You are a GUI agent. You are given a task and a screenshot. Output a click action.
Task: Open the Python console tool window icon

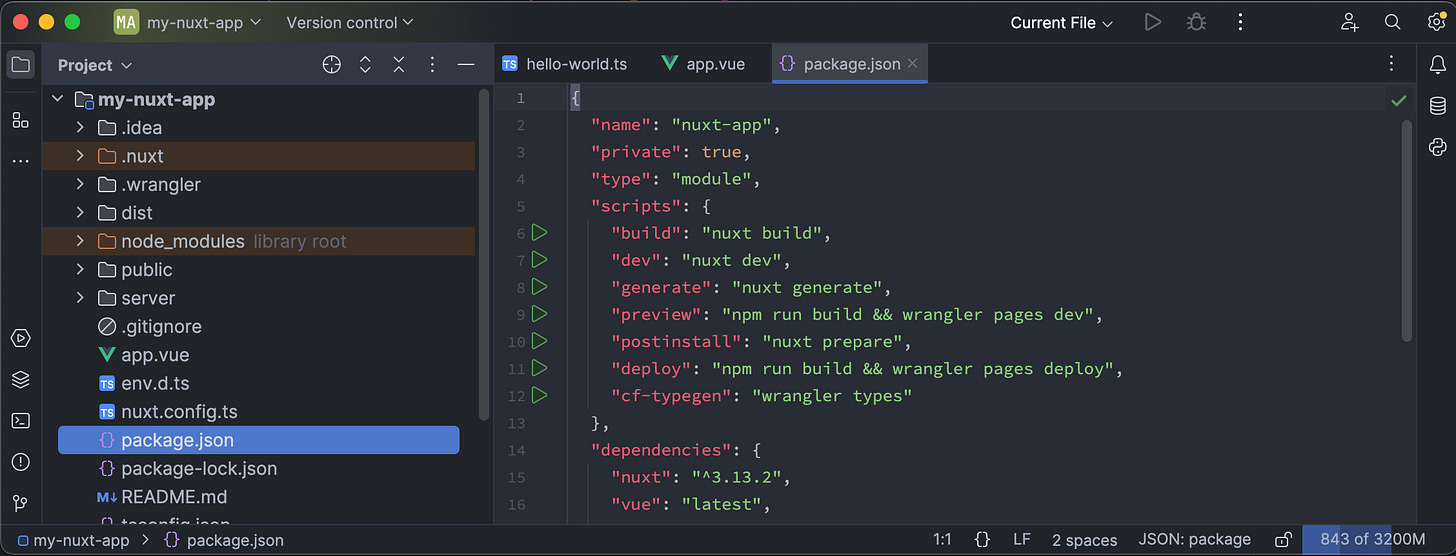(x=1438, y=147)
